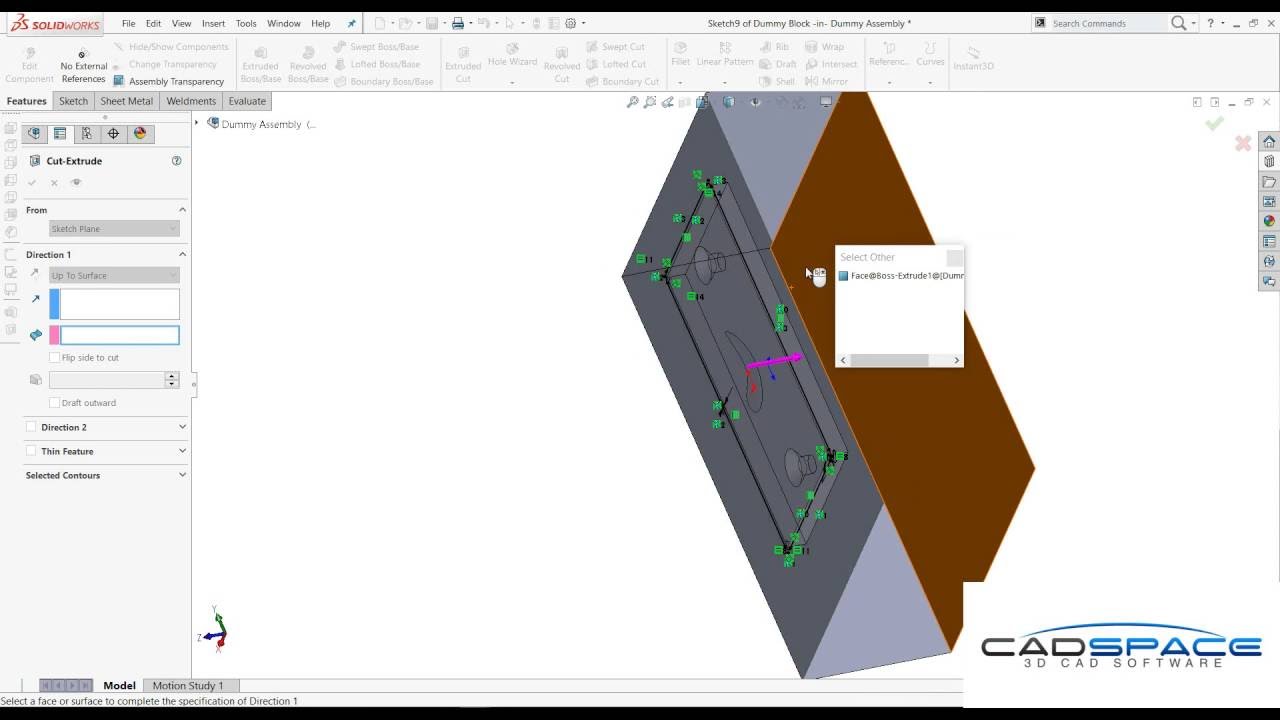Open the Insert menu

[213, 23]
